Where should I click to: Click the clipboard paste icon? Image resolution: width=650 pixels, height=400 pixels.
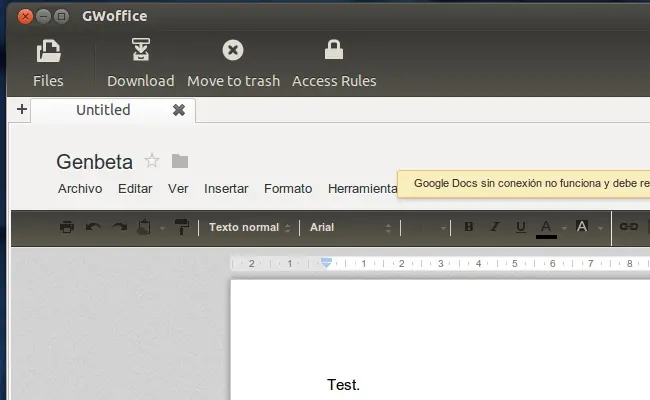[144, 227]
